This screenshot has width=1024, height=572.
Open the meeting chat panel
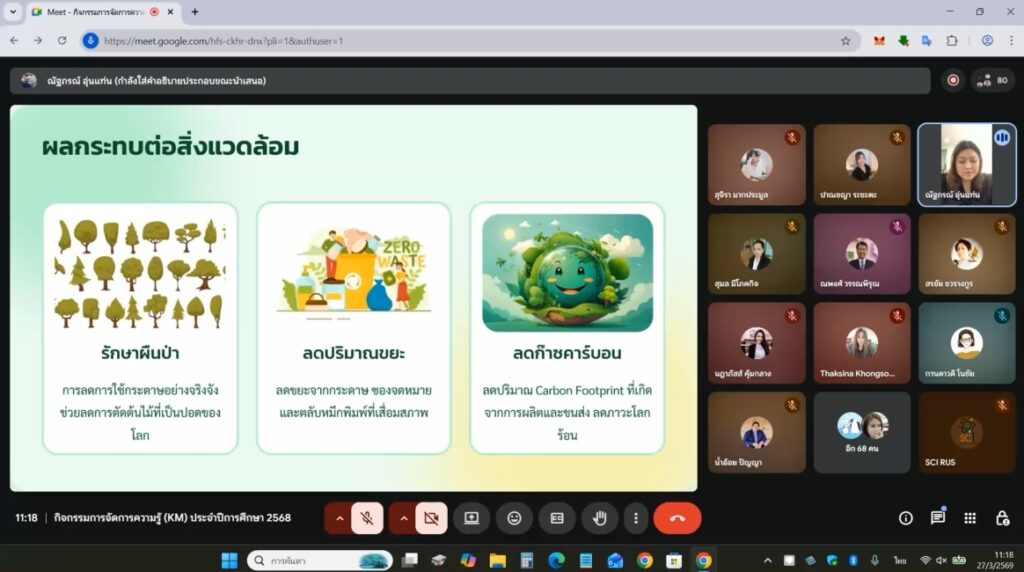pyautogui.click(x=937, y=518)
